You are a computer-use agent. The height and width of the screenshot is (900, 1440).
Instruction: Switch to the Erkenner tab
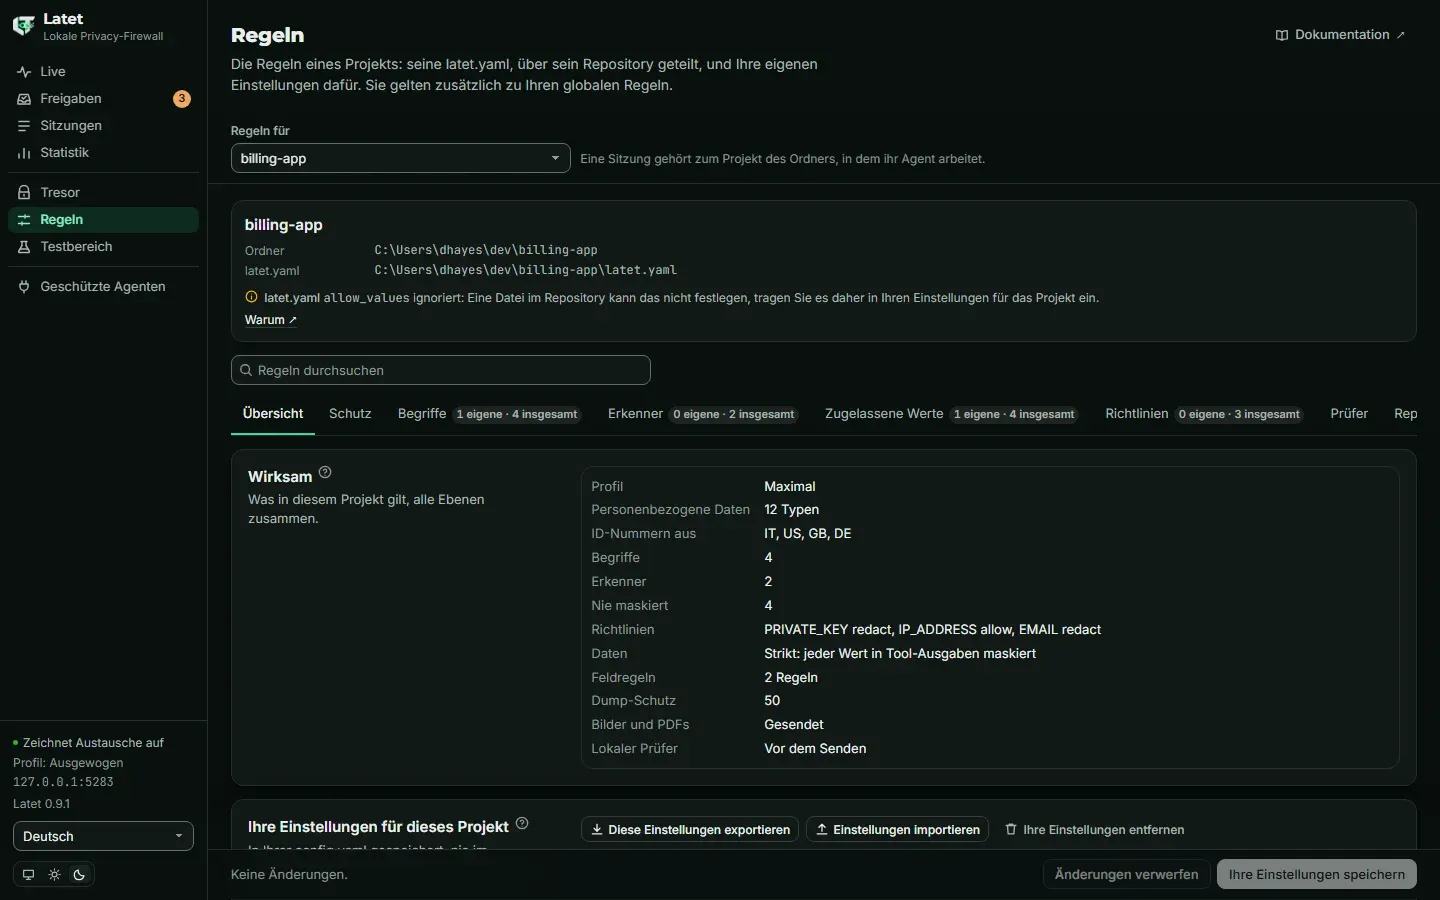(702, 414)
